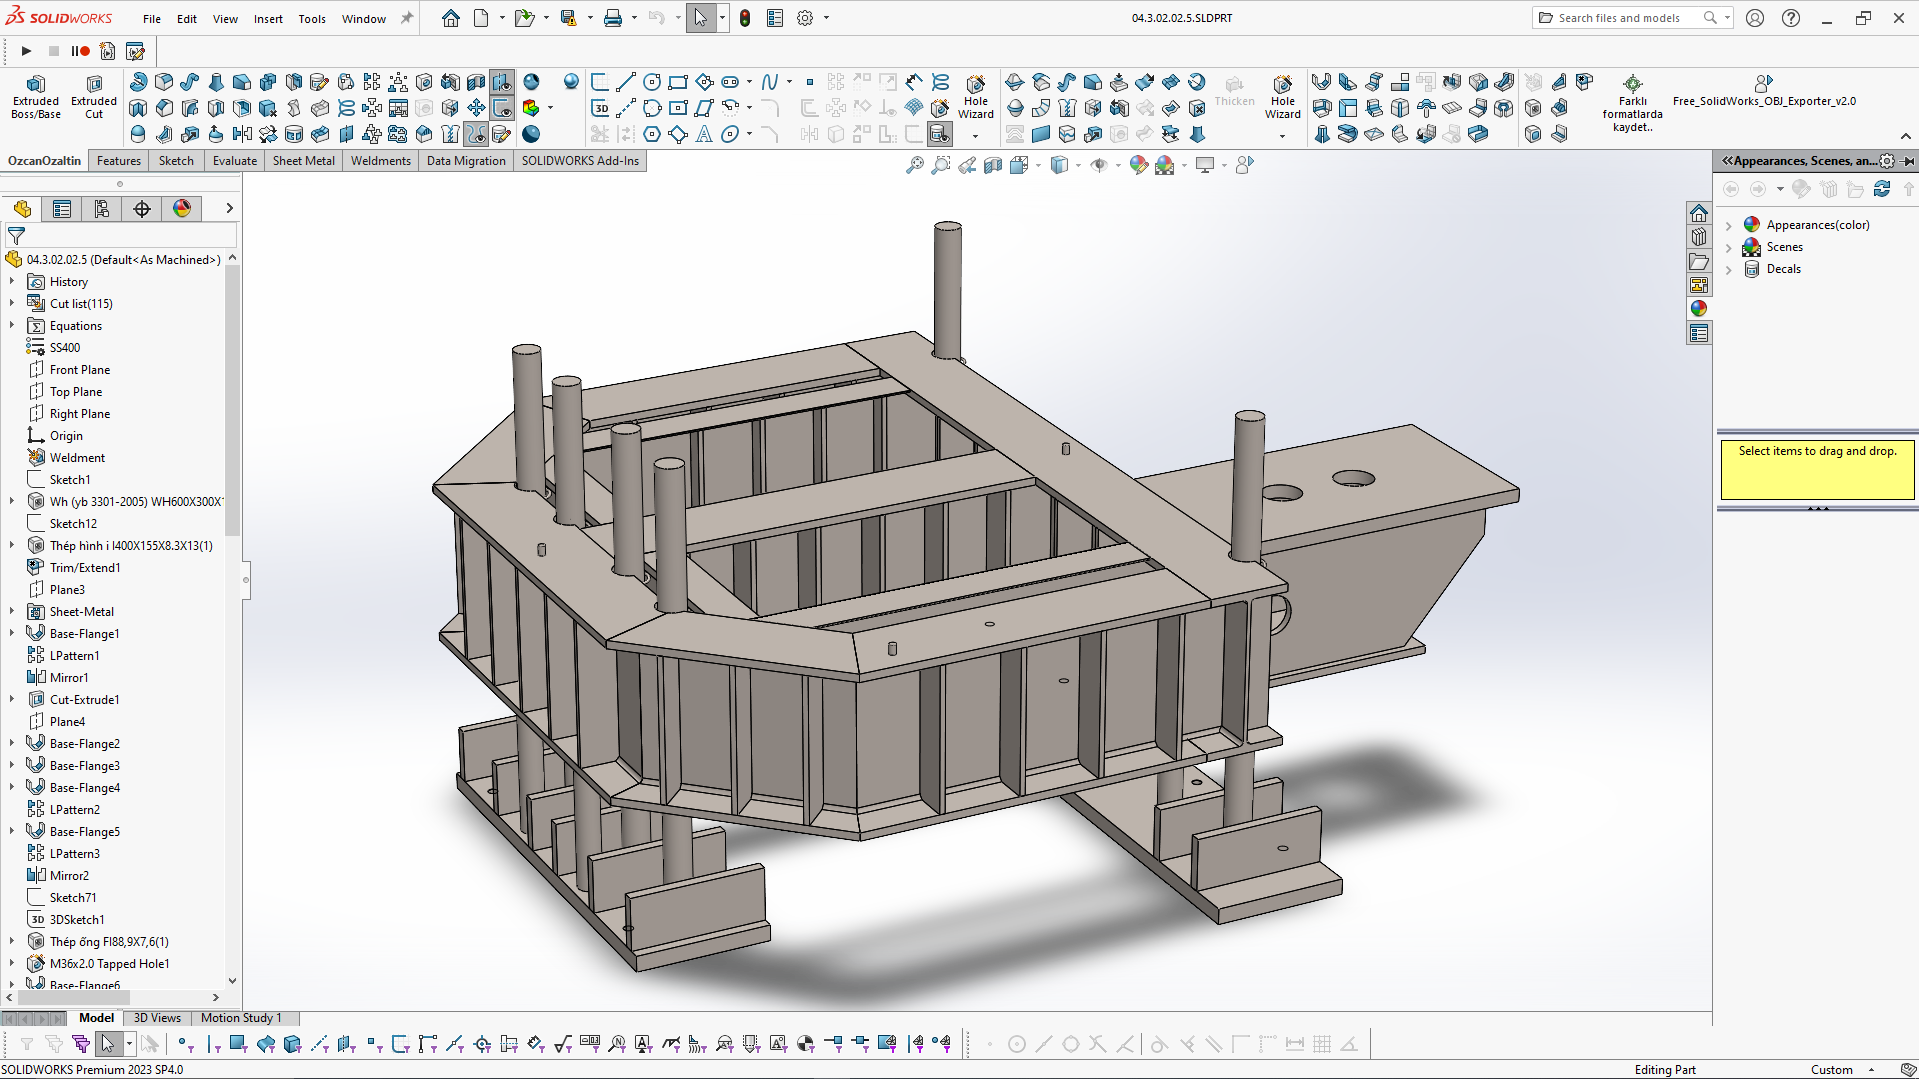Click Zoom to Area icon
This screenshot has height=1079, width=1919.
940,165
